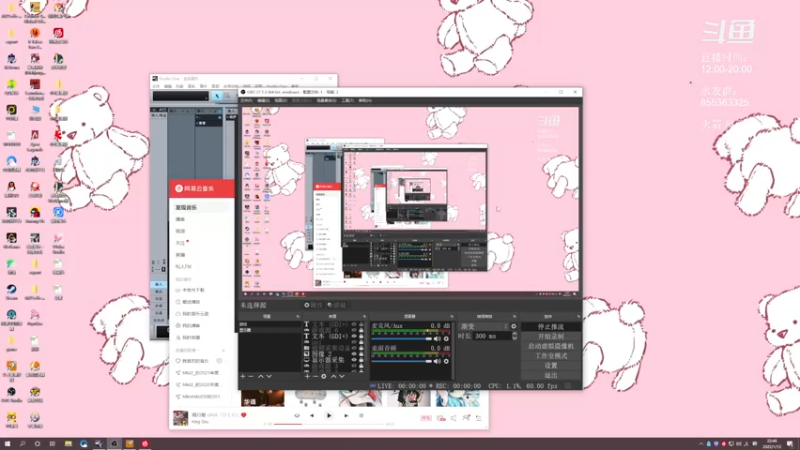The image size is (800, 450).
Task: Mute 麦克风/Aux in OBS mixer
Action: coord(437,339)
